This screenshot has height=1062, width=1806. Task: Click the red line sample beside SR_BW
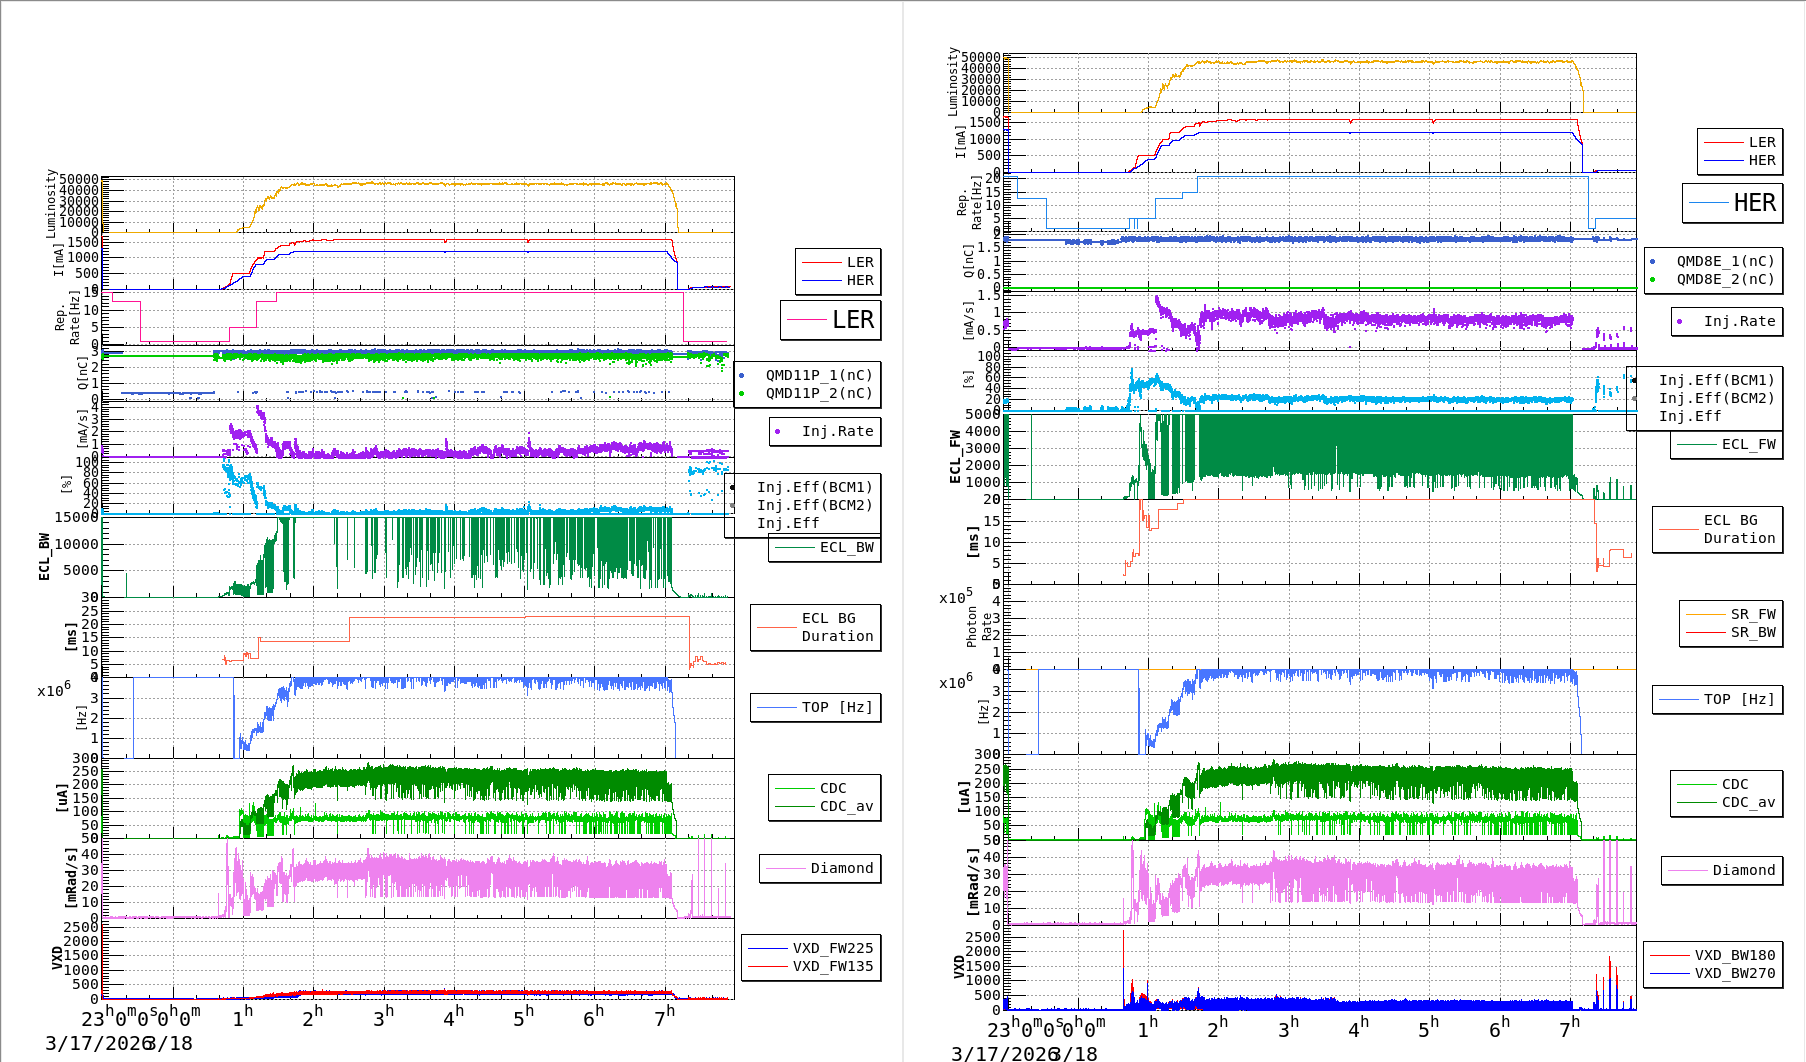point(1705,632)
